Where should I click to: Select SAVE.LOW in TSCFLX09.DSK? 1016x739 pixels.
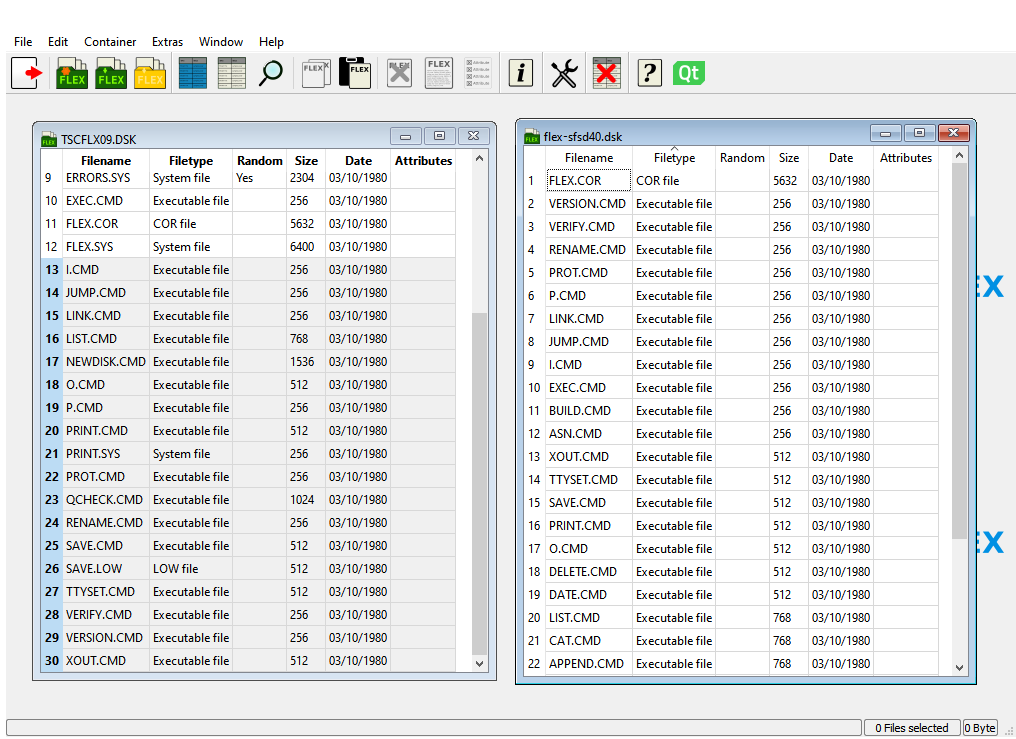pos(106,569)
